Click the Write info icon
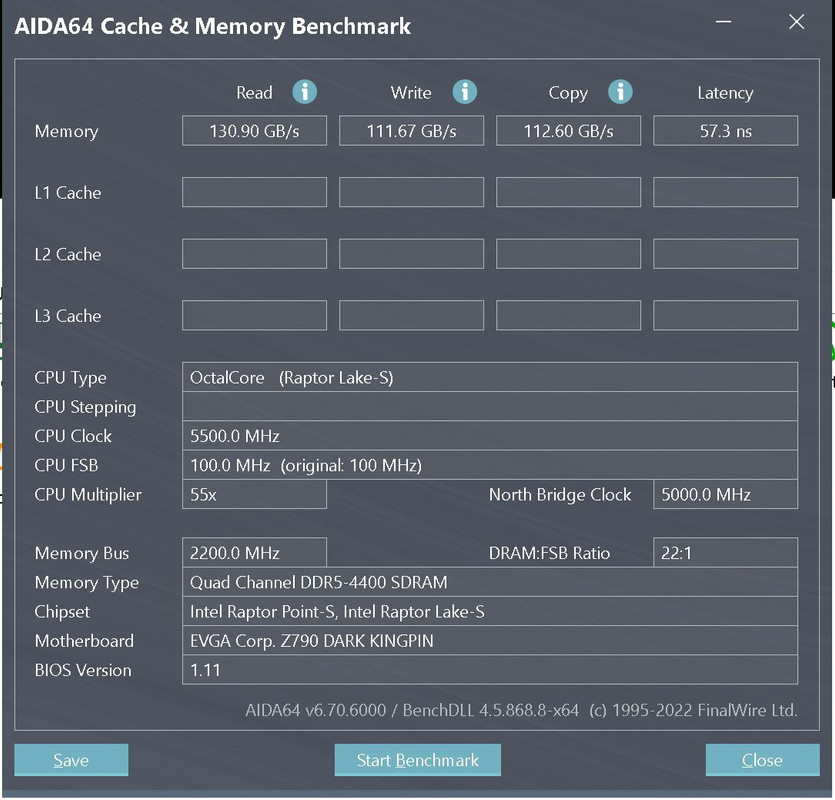This screenshot has width=835, height=800. coord(464,92)
